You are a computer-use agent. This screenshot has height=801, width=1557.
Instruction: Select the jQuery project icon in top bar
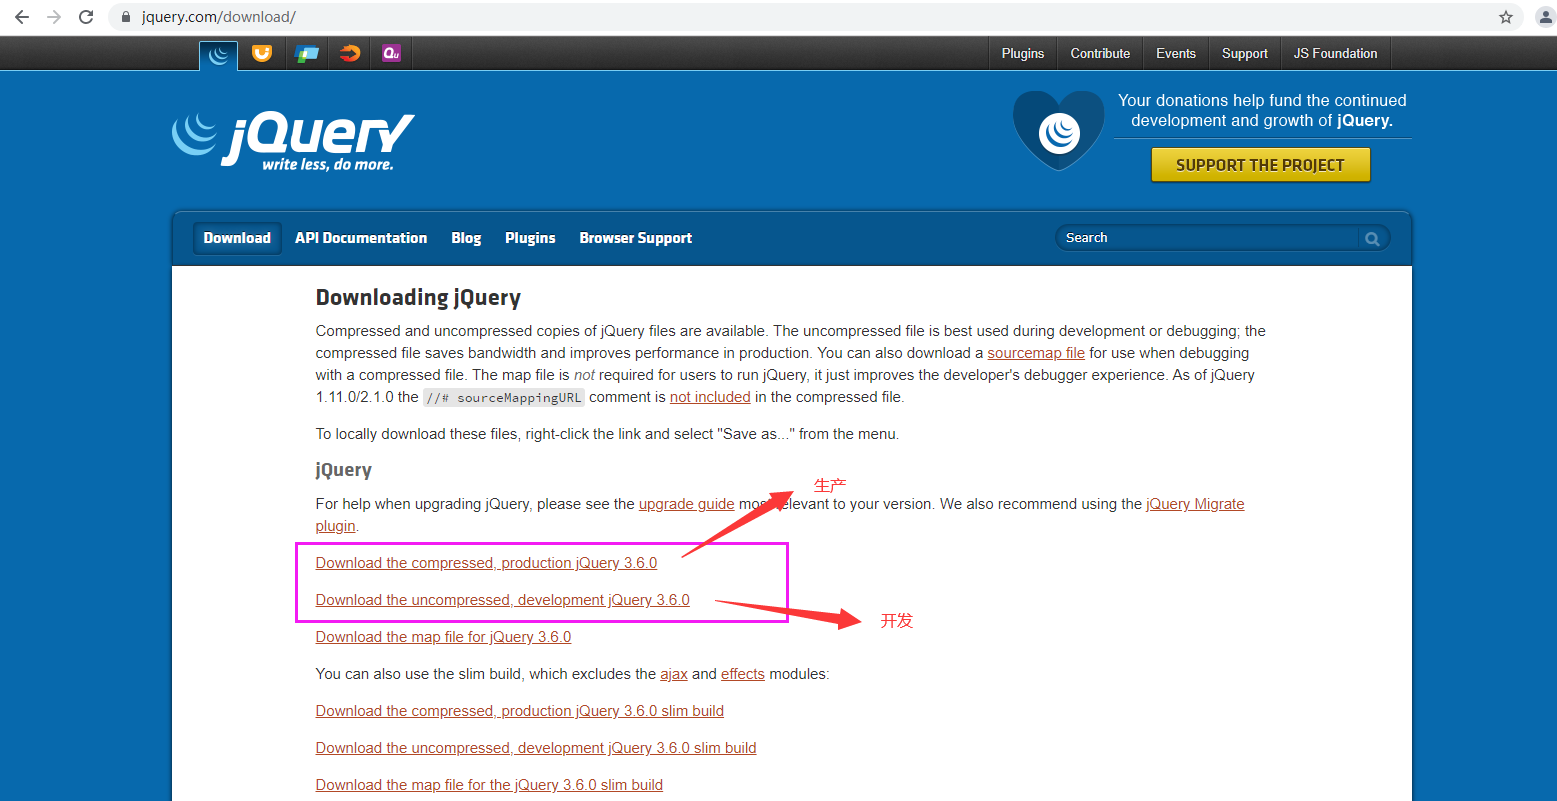[x=218, y=55]
